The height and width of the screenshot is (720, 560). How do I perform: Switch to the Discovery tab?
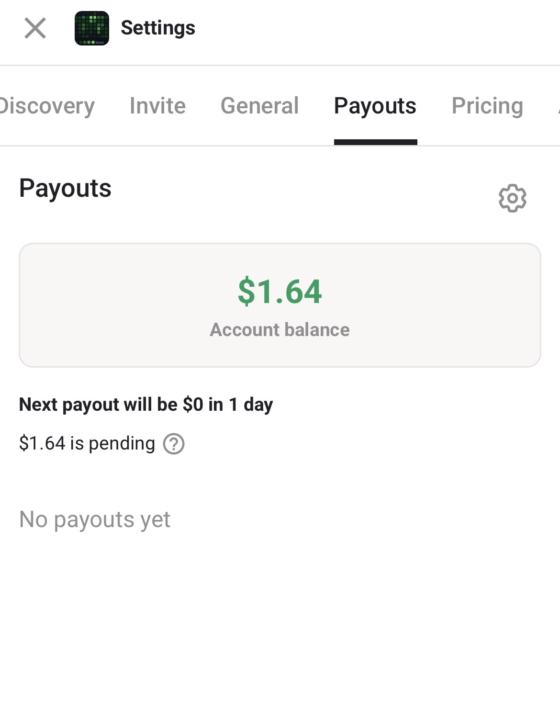click(x=46, y=106)
